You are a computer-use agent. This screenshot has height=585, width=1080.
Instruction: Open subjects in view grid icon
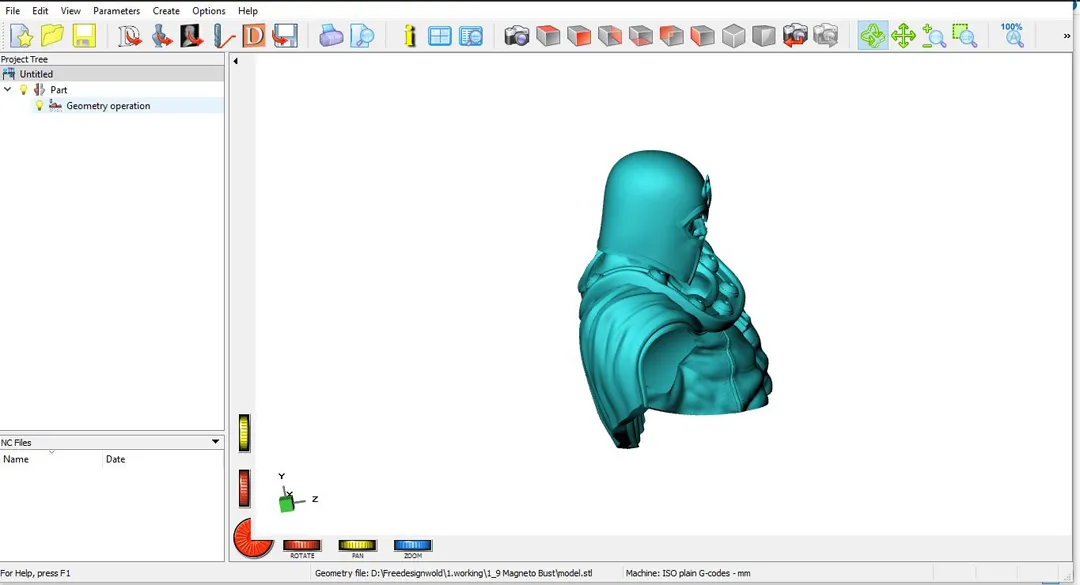click(x=439, y=36)
